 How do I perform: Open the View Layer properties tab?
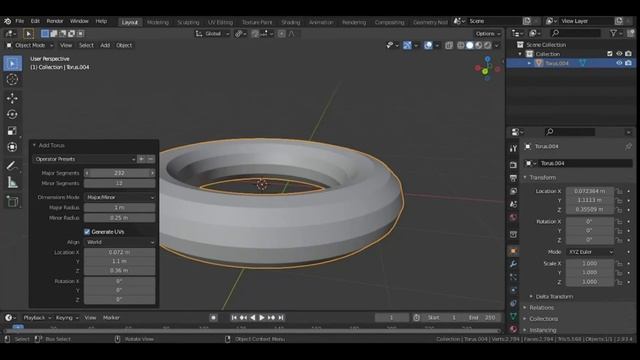(513, 191)
